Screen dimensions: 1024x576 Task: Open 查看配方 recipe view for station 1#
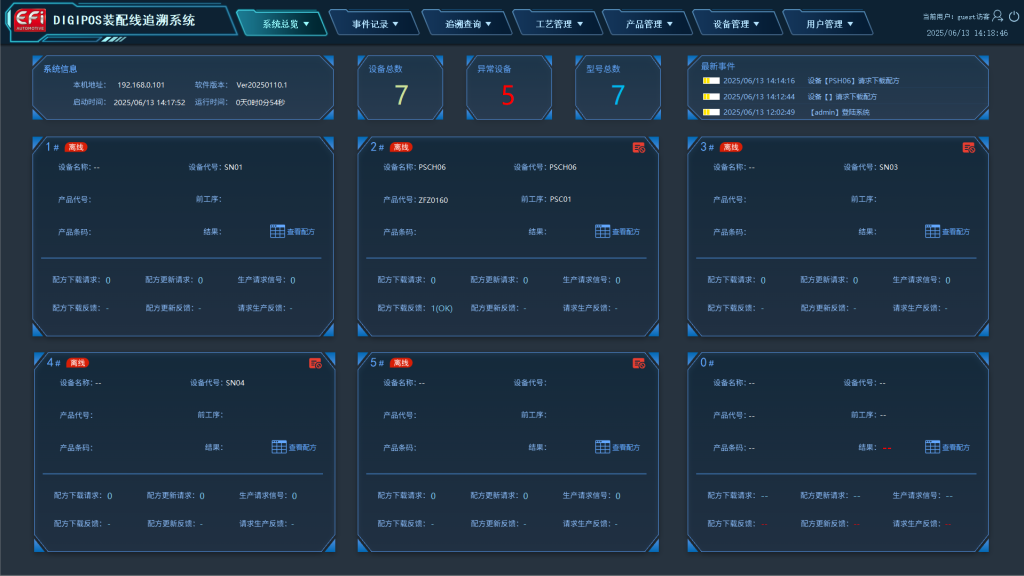(x=292, y=231)
